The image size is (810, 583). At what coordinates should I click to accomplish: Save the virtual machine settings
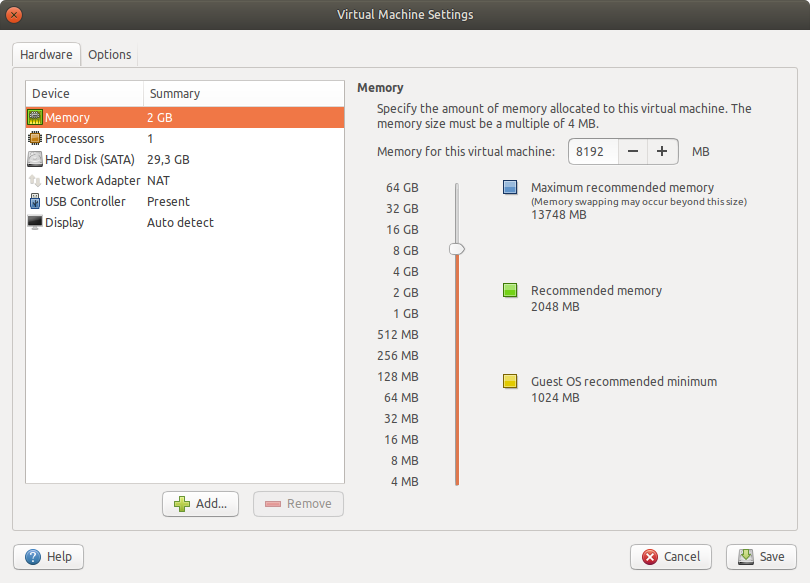761,557
